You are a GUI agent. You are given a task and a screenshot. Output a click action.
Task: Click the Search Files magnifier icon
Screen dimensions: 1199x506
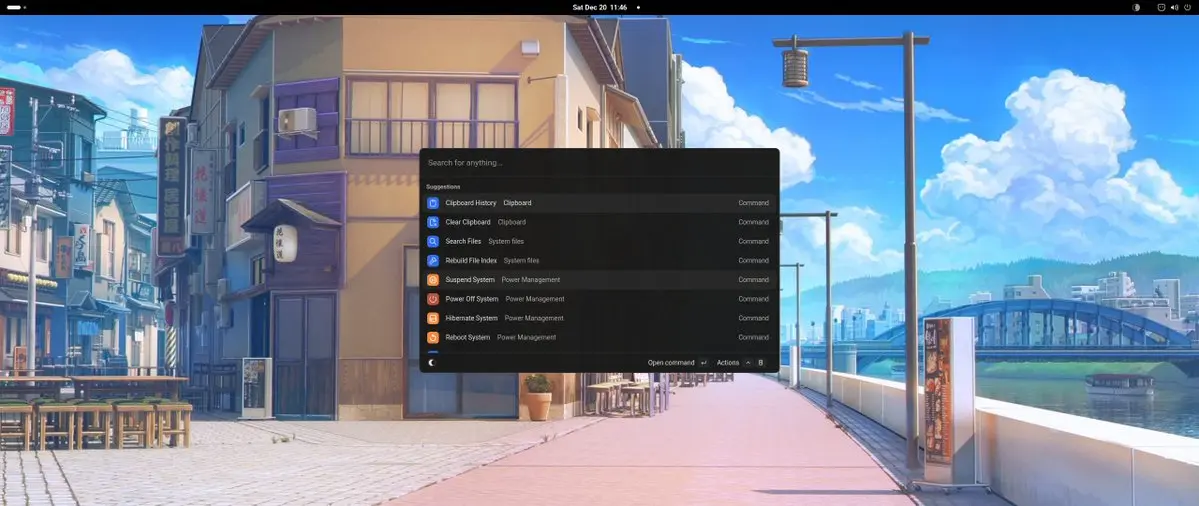pos(433,241)
